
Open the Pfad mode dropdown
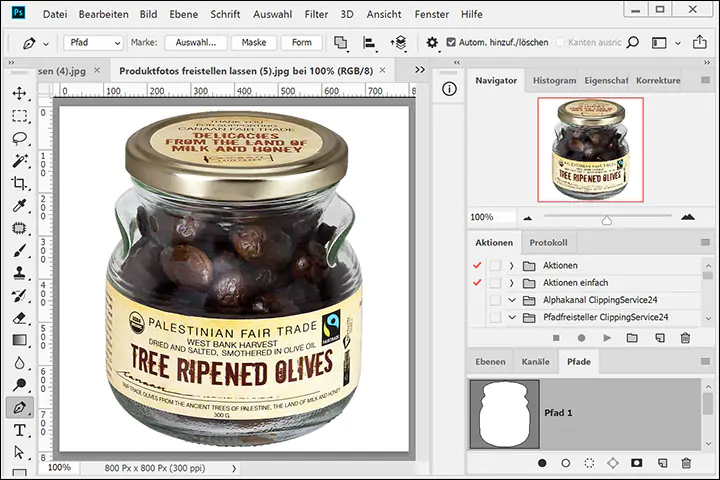[x=94, y=43]
